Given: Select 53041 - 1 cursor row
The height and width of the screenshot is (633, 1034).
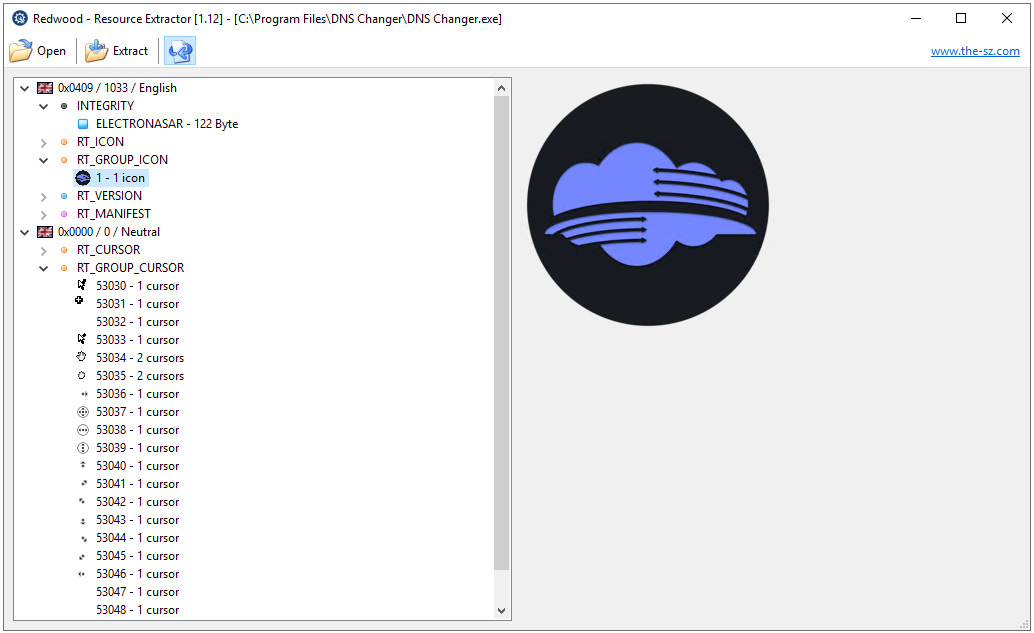Looking at the screenshot, I should coord(138,484).
